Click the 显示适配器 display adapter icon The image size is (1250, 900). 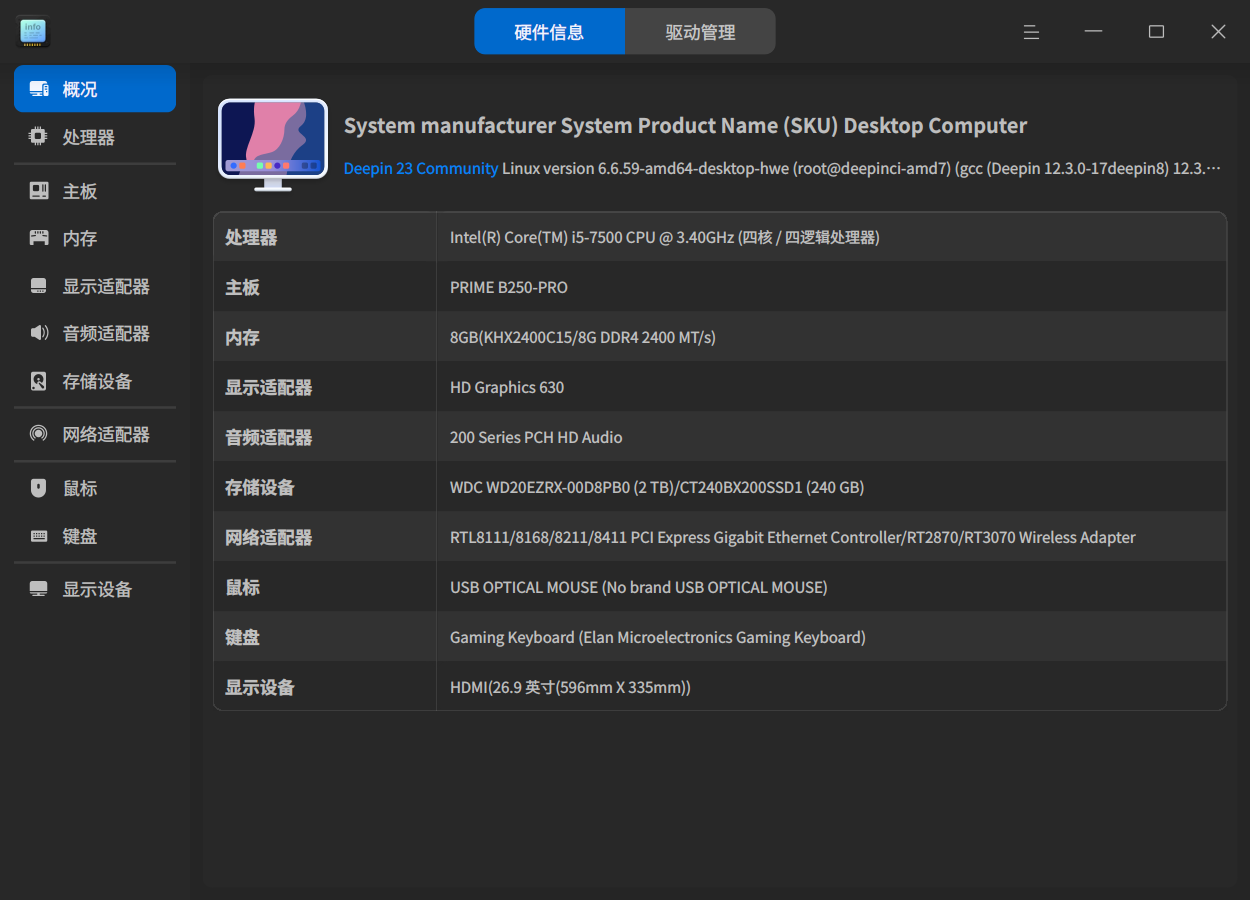click(x=39, y=286)
